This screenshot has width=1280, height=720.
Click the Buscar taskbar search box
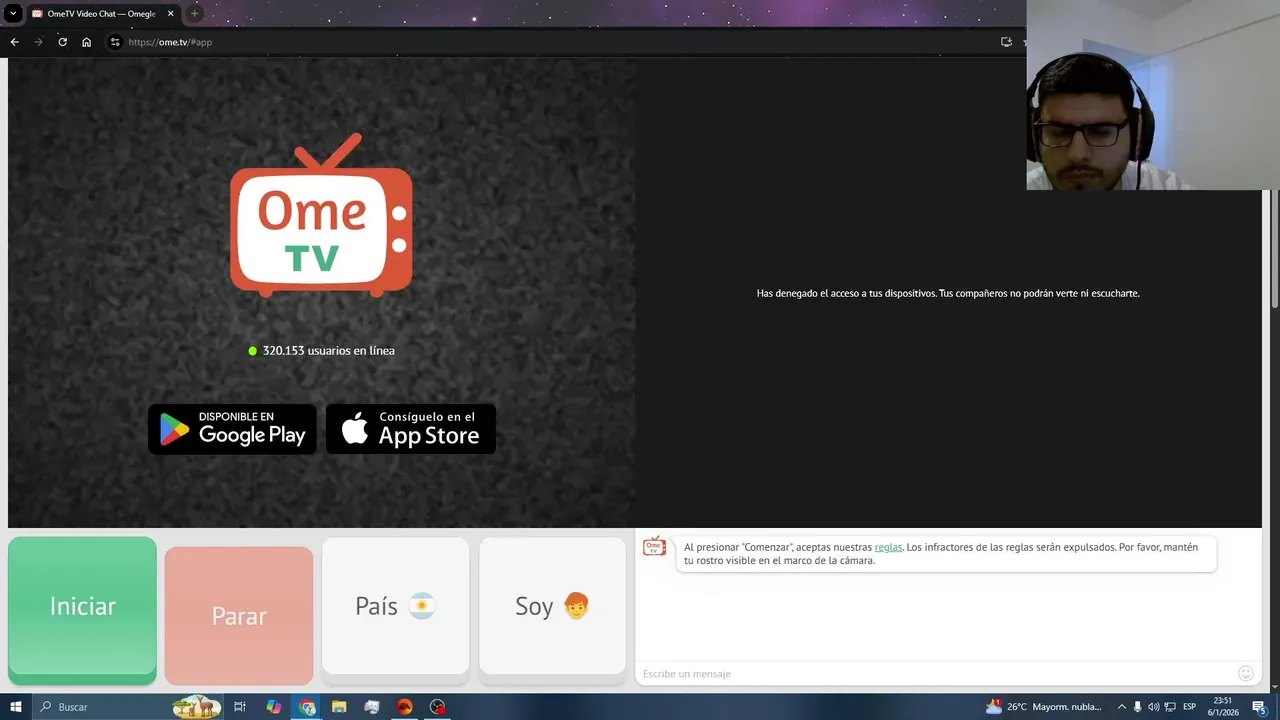coord(130,707)
